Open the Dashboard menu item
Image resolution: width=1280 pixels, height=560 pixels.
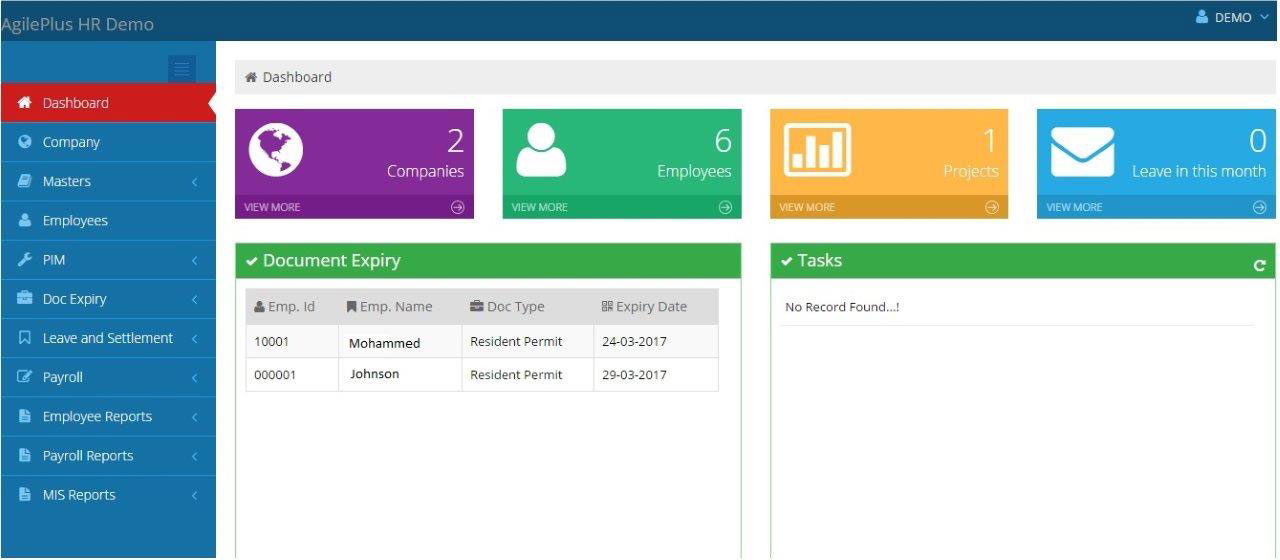pyautogui.click(x=108, y=103)
